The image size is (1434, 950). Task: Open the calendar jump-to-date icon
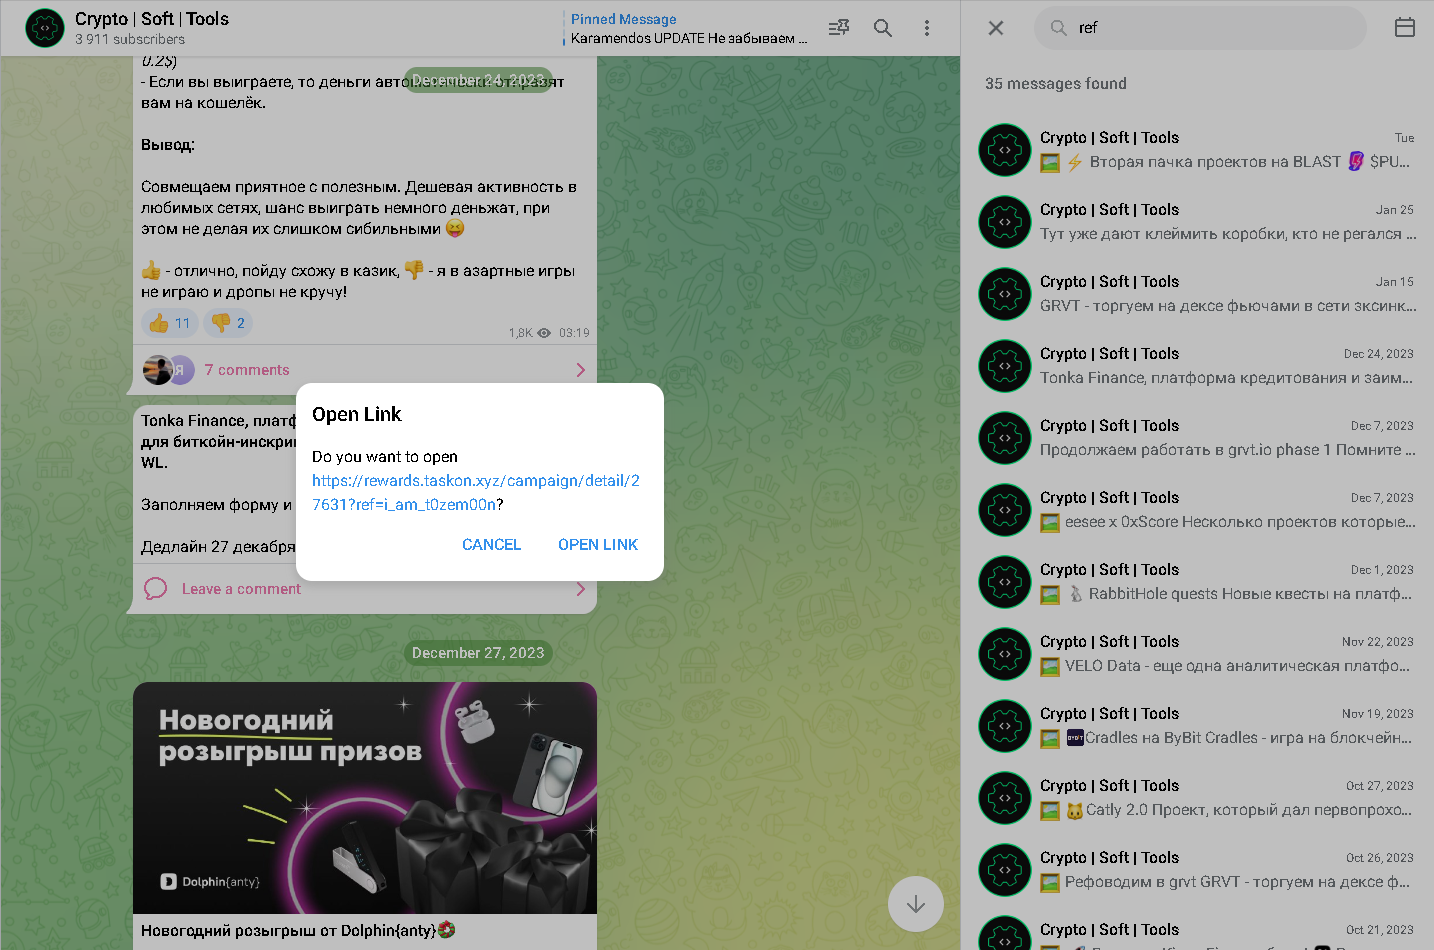pyautogui.click(x=1405, y=28)
